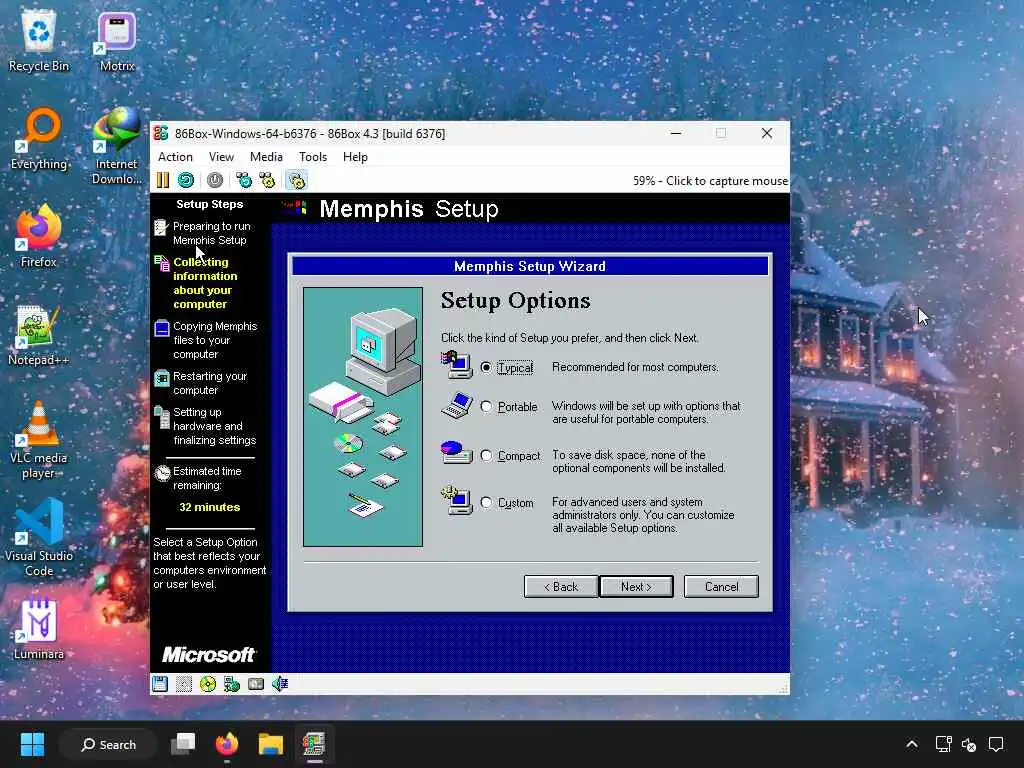Open Notepad++ desktop shortcut
Image resolution: width=1024 pixels, height=768 pixels.
pos(39,336)
